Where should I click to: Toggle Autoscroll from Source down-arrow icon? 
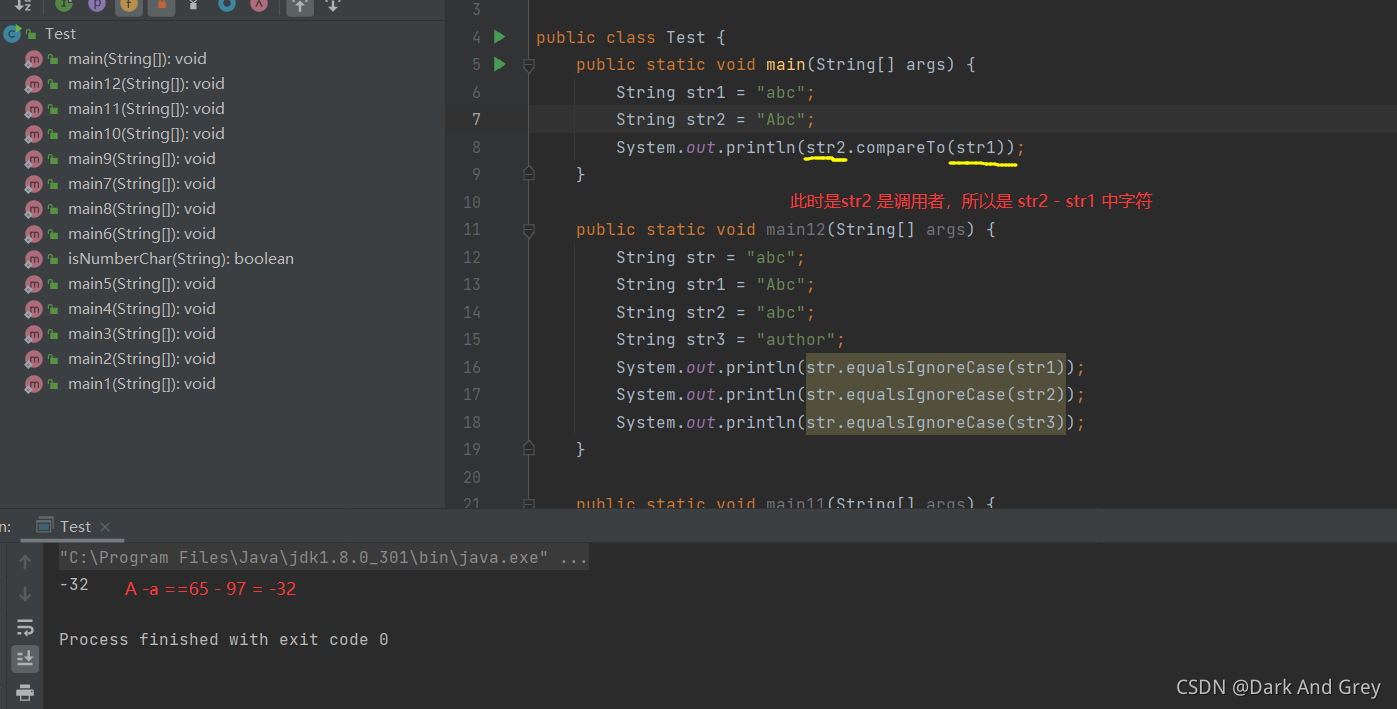[333, 5]
